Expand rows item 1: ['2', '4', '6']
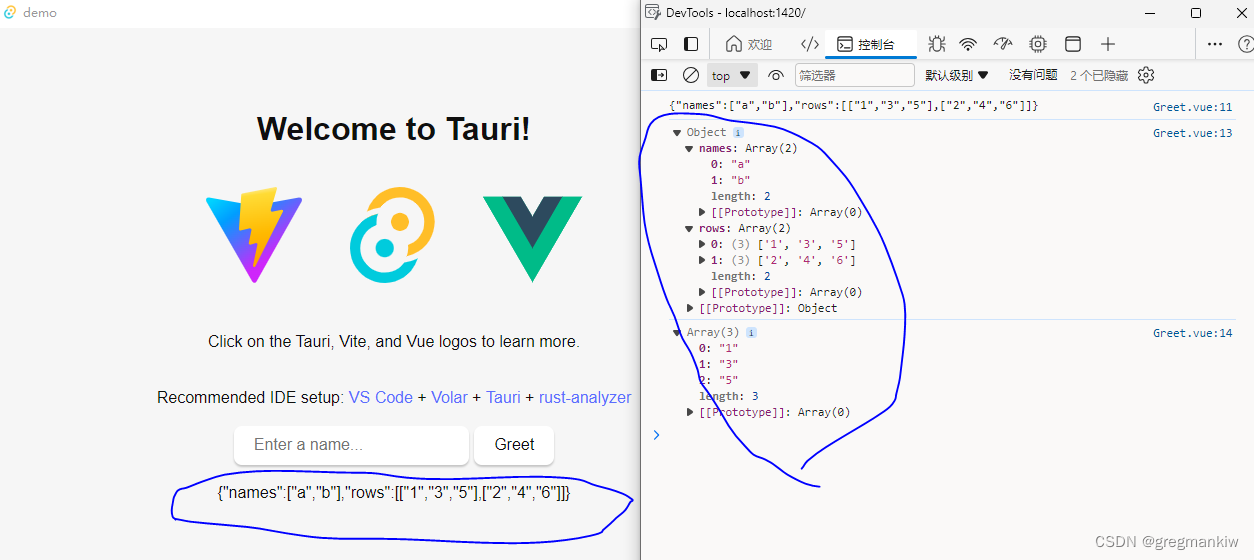 702,260
